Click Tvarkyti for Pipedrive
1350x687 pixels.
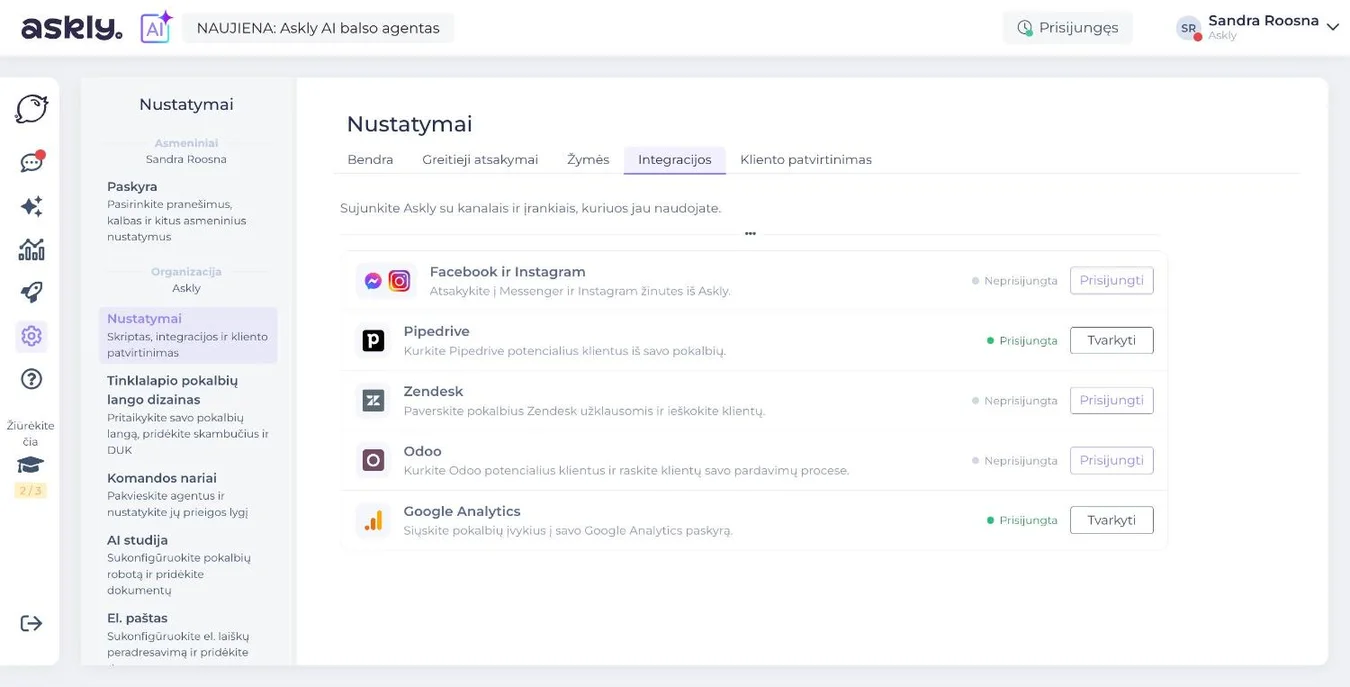1111,341
